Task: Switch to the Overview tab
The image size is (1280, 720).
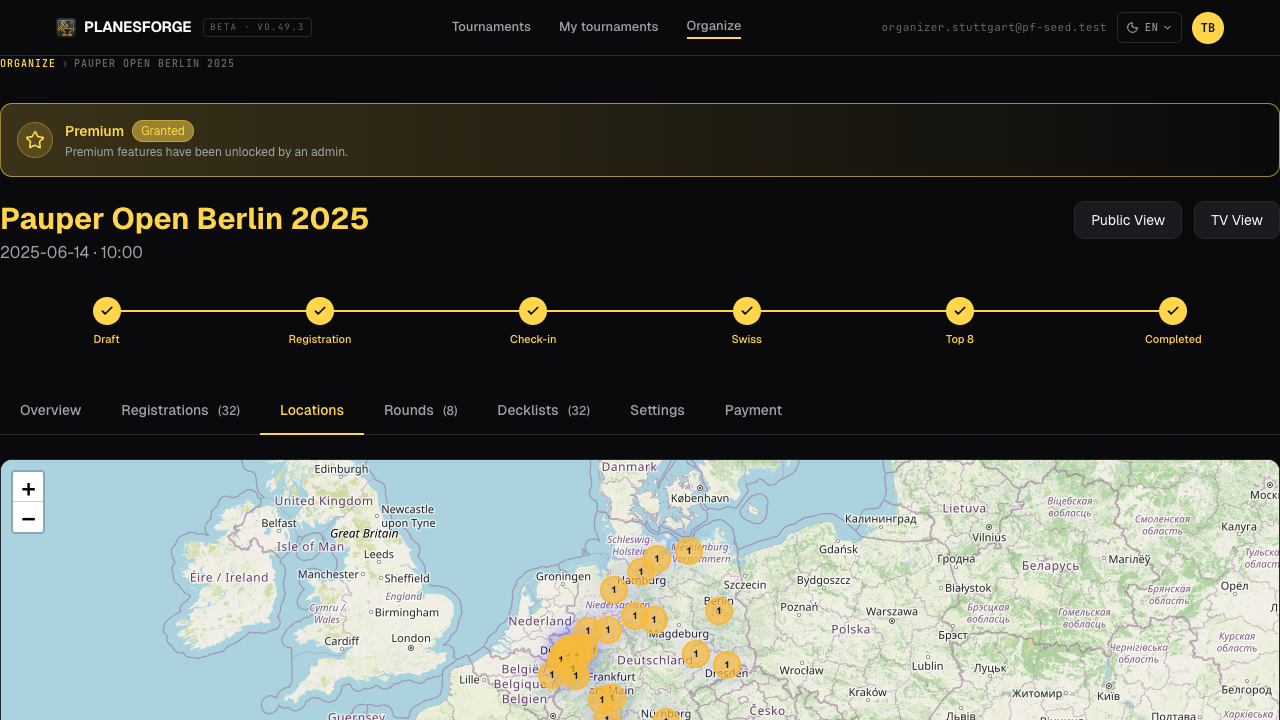Action: 51,410
